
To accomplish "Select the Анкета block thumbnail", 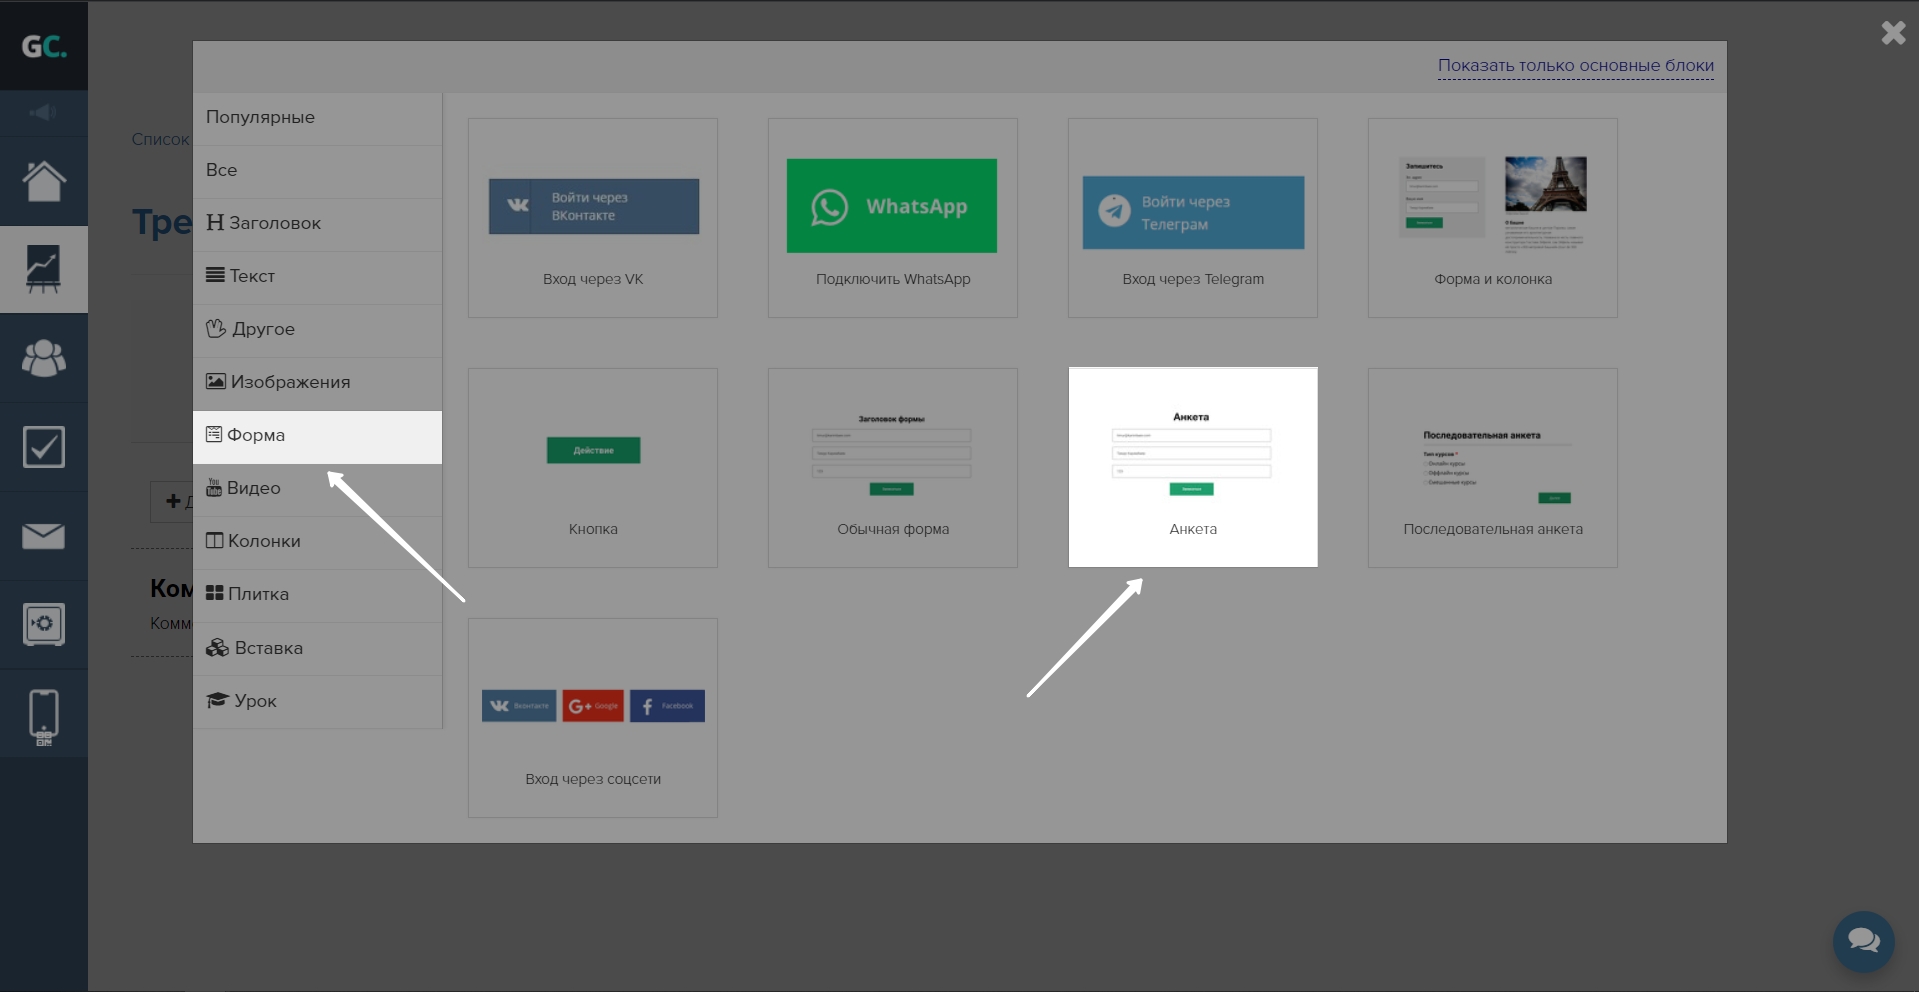I will (1192, 467).
